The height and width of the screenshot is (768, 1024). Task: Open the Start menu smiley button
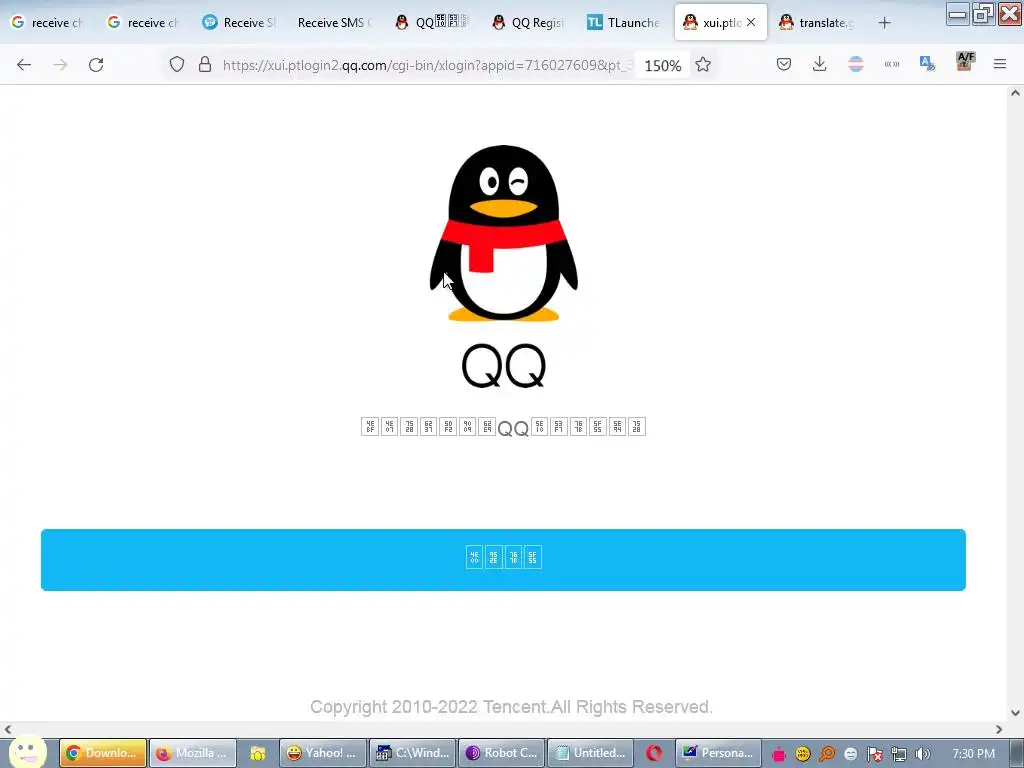(27, 753)
